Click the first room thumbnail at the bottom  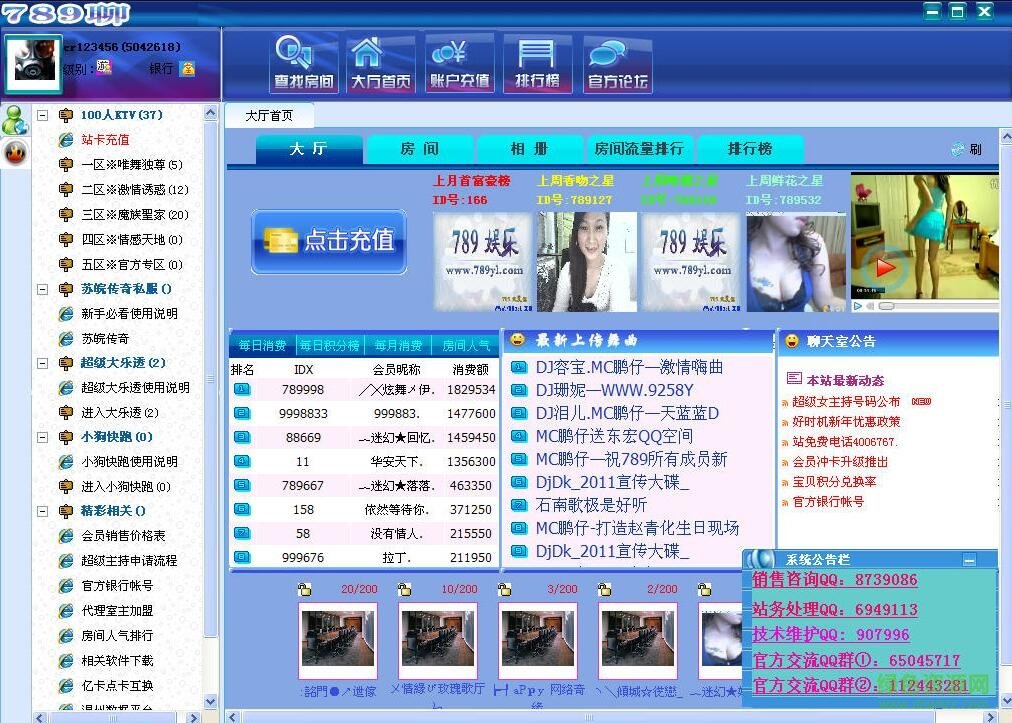tap(338, 638)
